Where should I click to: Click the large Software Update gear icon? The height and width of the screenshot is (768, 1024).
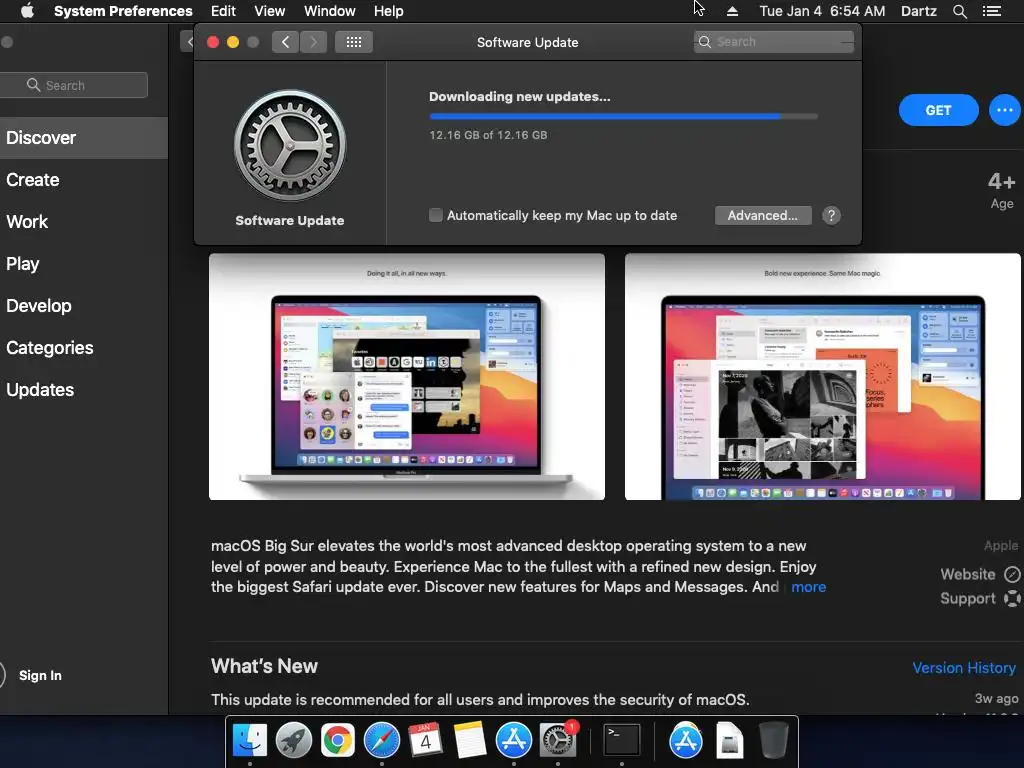pos(290,146)
